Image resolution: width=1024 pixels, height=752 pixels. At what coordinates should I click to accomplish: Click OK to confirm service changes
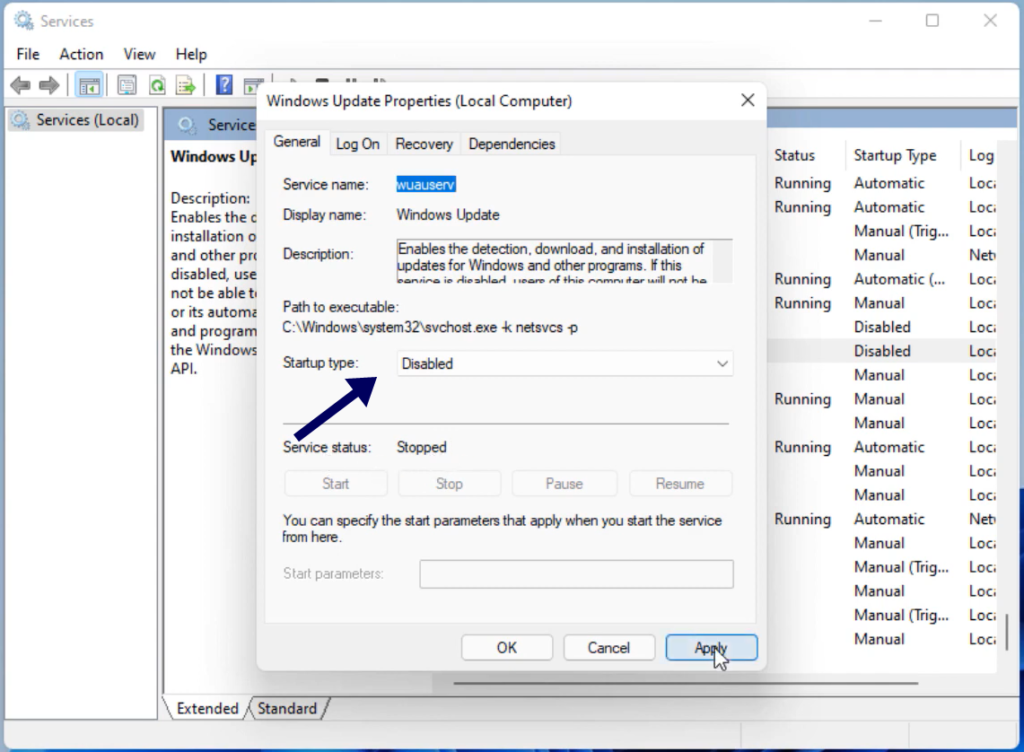[x=506, y=647]
